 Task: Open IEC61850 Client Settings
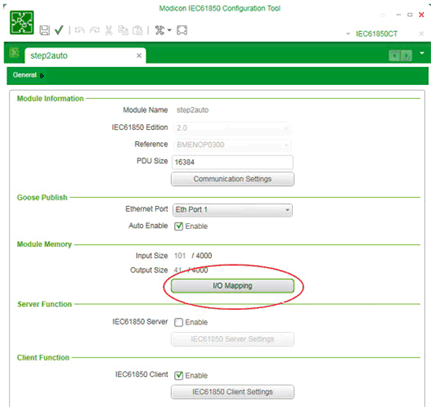[x=233, y=392]
